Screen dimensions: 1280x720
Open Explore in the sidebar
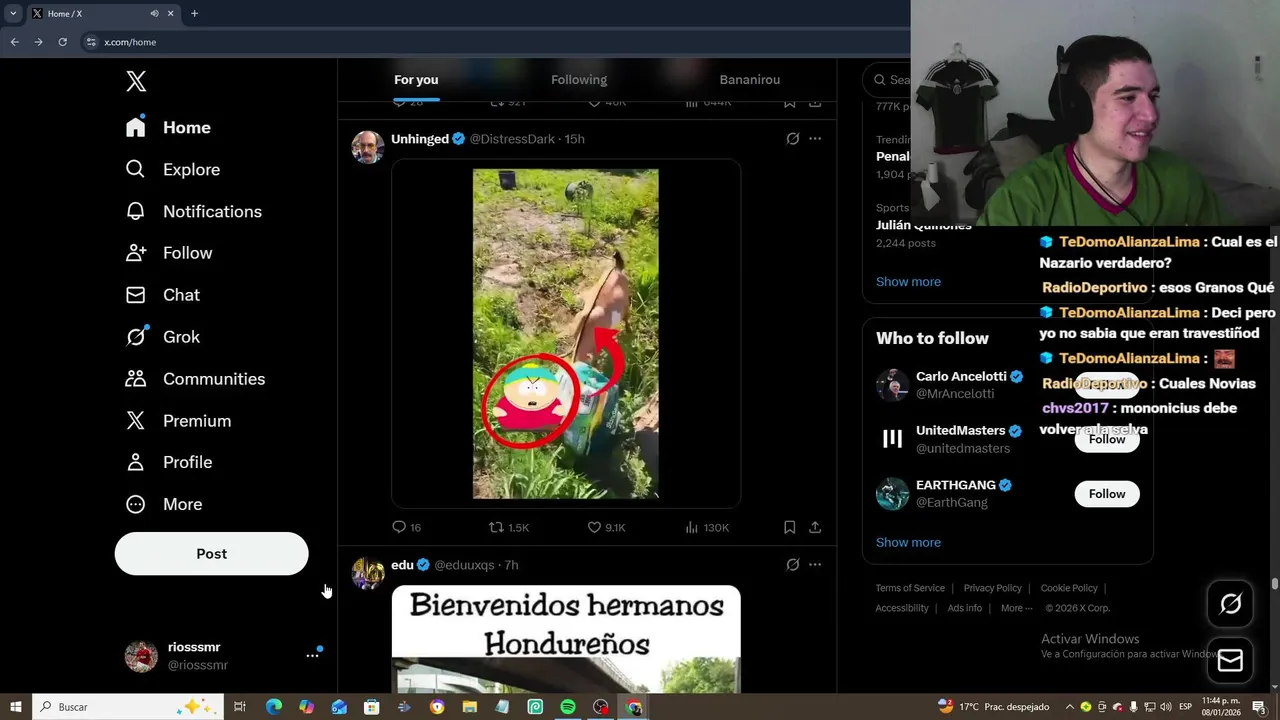pos(172,170)
